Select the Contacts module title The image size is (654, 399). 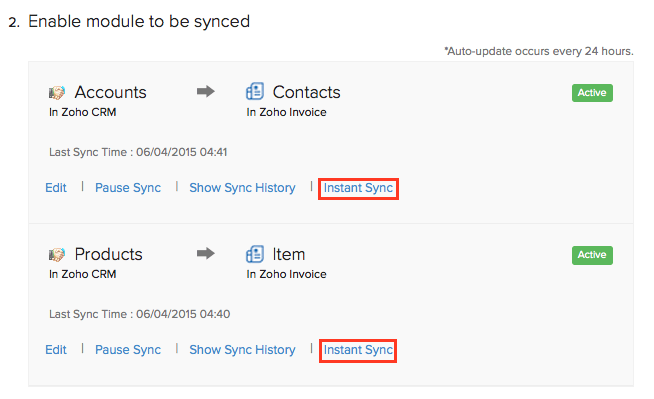tap(307, 92)
